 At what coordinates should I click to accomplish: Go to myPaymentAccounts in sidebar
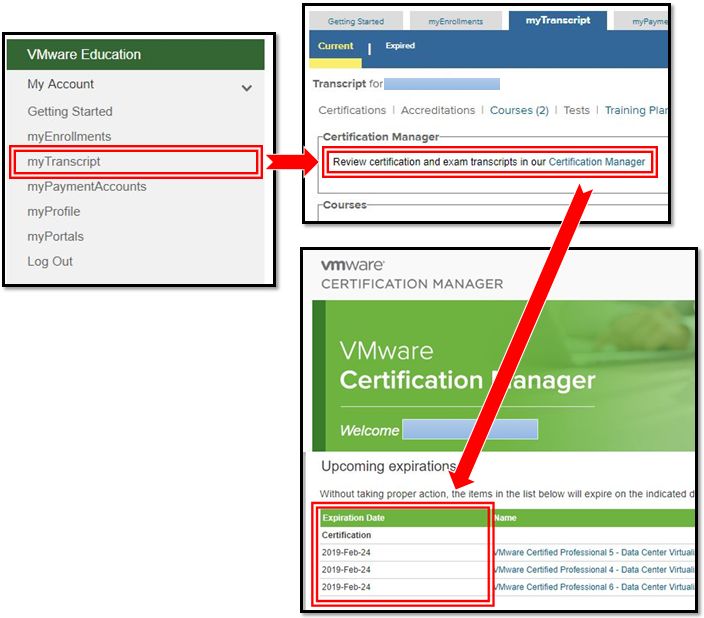pos(87,186)
